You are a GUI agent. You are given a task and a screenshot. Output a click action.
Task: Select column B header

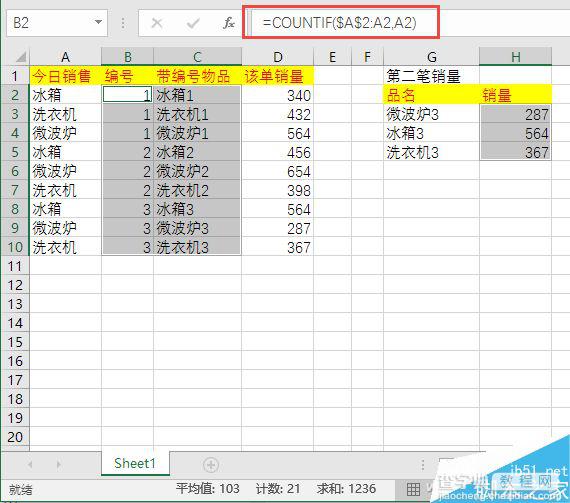(128, 57)
